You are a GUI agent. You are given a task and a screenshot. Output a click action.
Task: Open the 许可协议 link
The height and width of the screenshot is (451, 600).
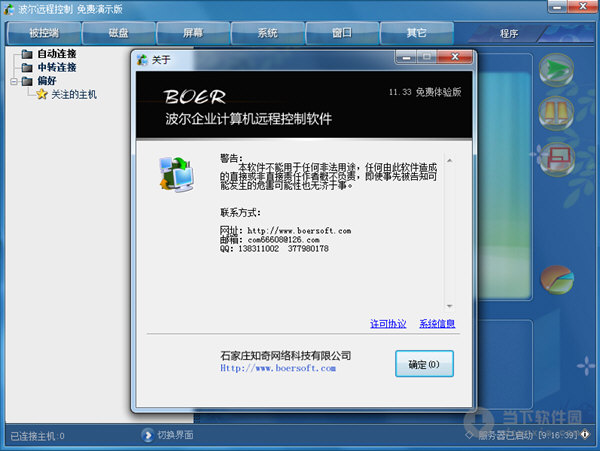pos(388,324)
